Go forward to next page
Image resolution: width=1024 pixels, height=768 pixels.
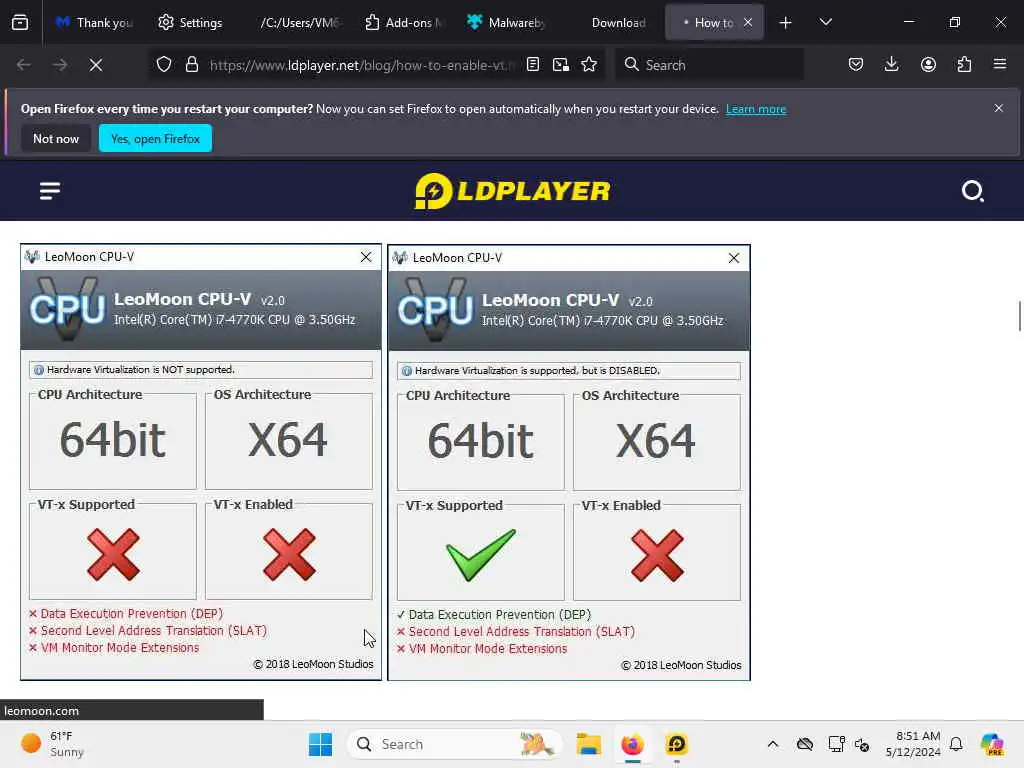(59, 65)
